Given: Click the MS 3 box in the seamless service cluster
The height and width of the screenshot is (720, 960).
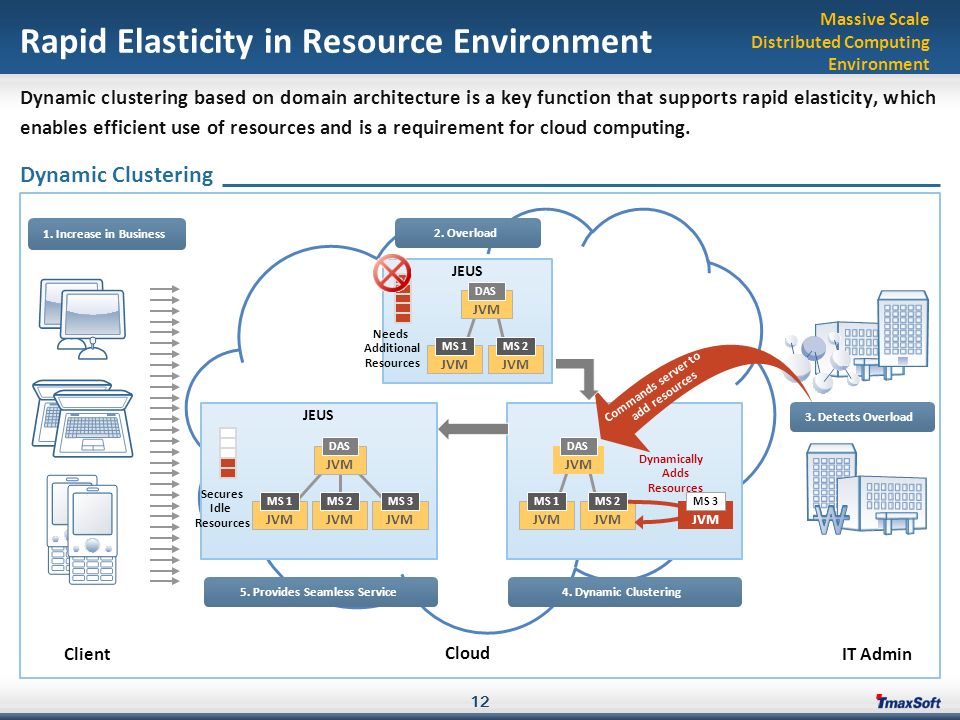Looking at the screenshot, I should [x=400, y=501].
